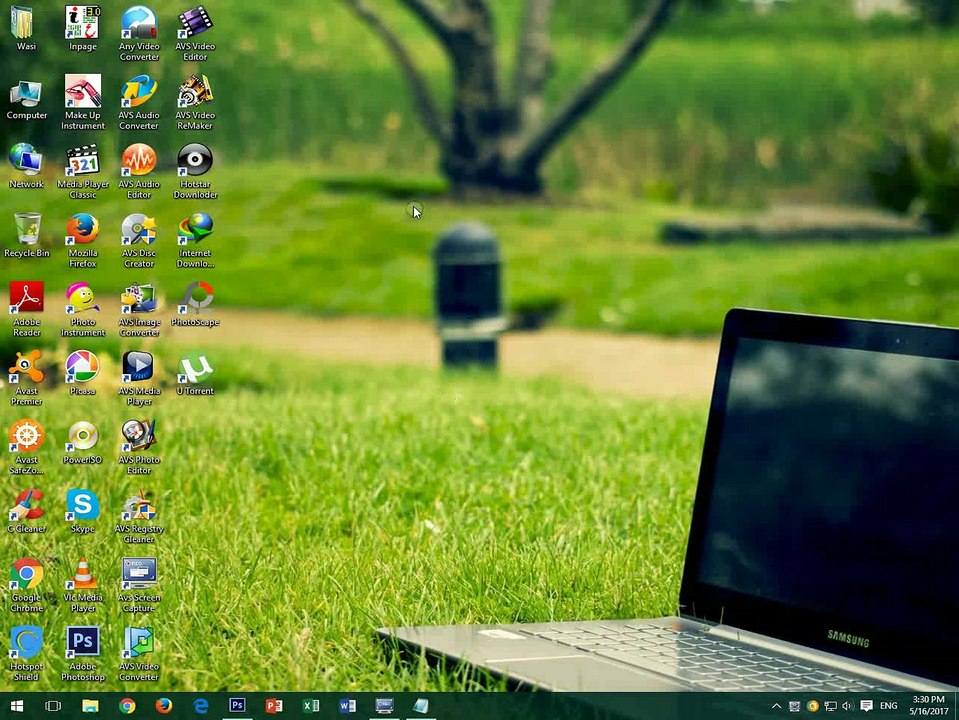
Task: Open the Windows Start menu
Action: point(17,706)
